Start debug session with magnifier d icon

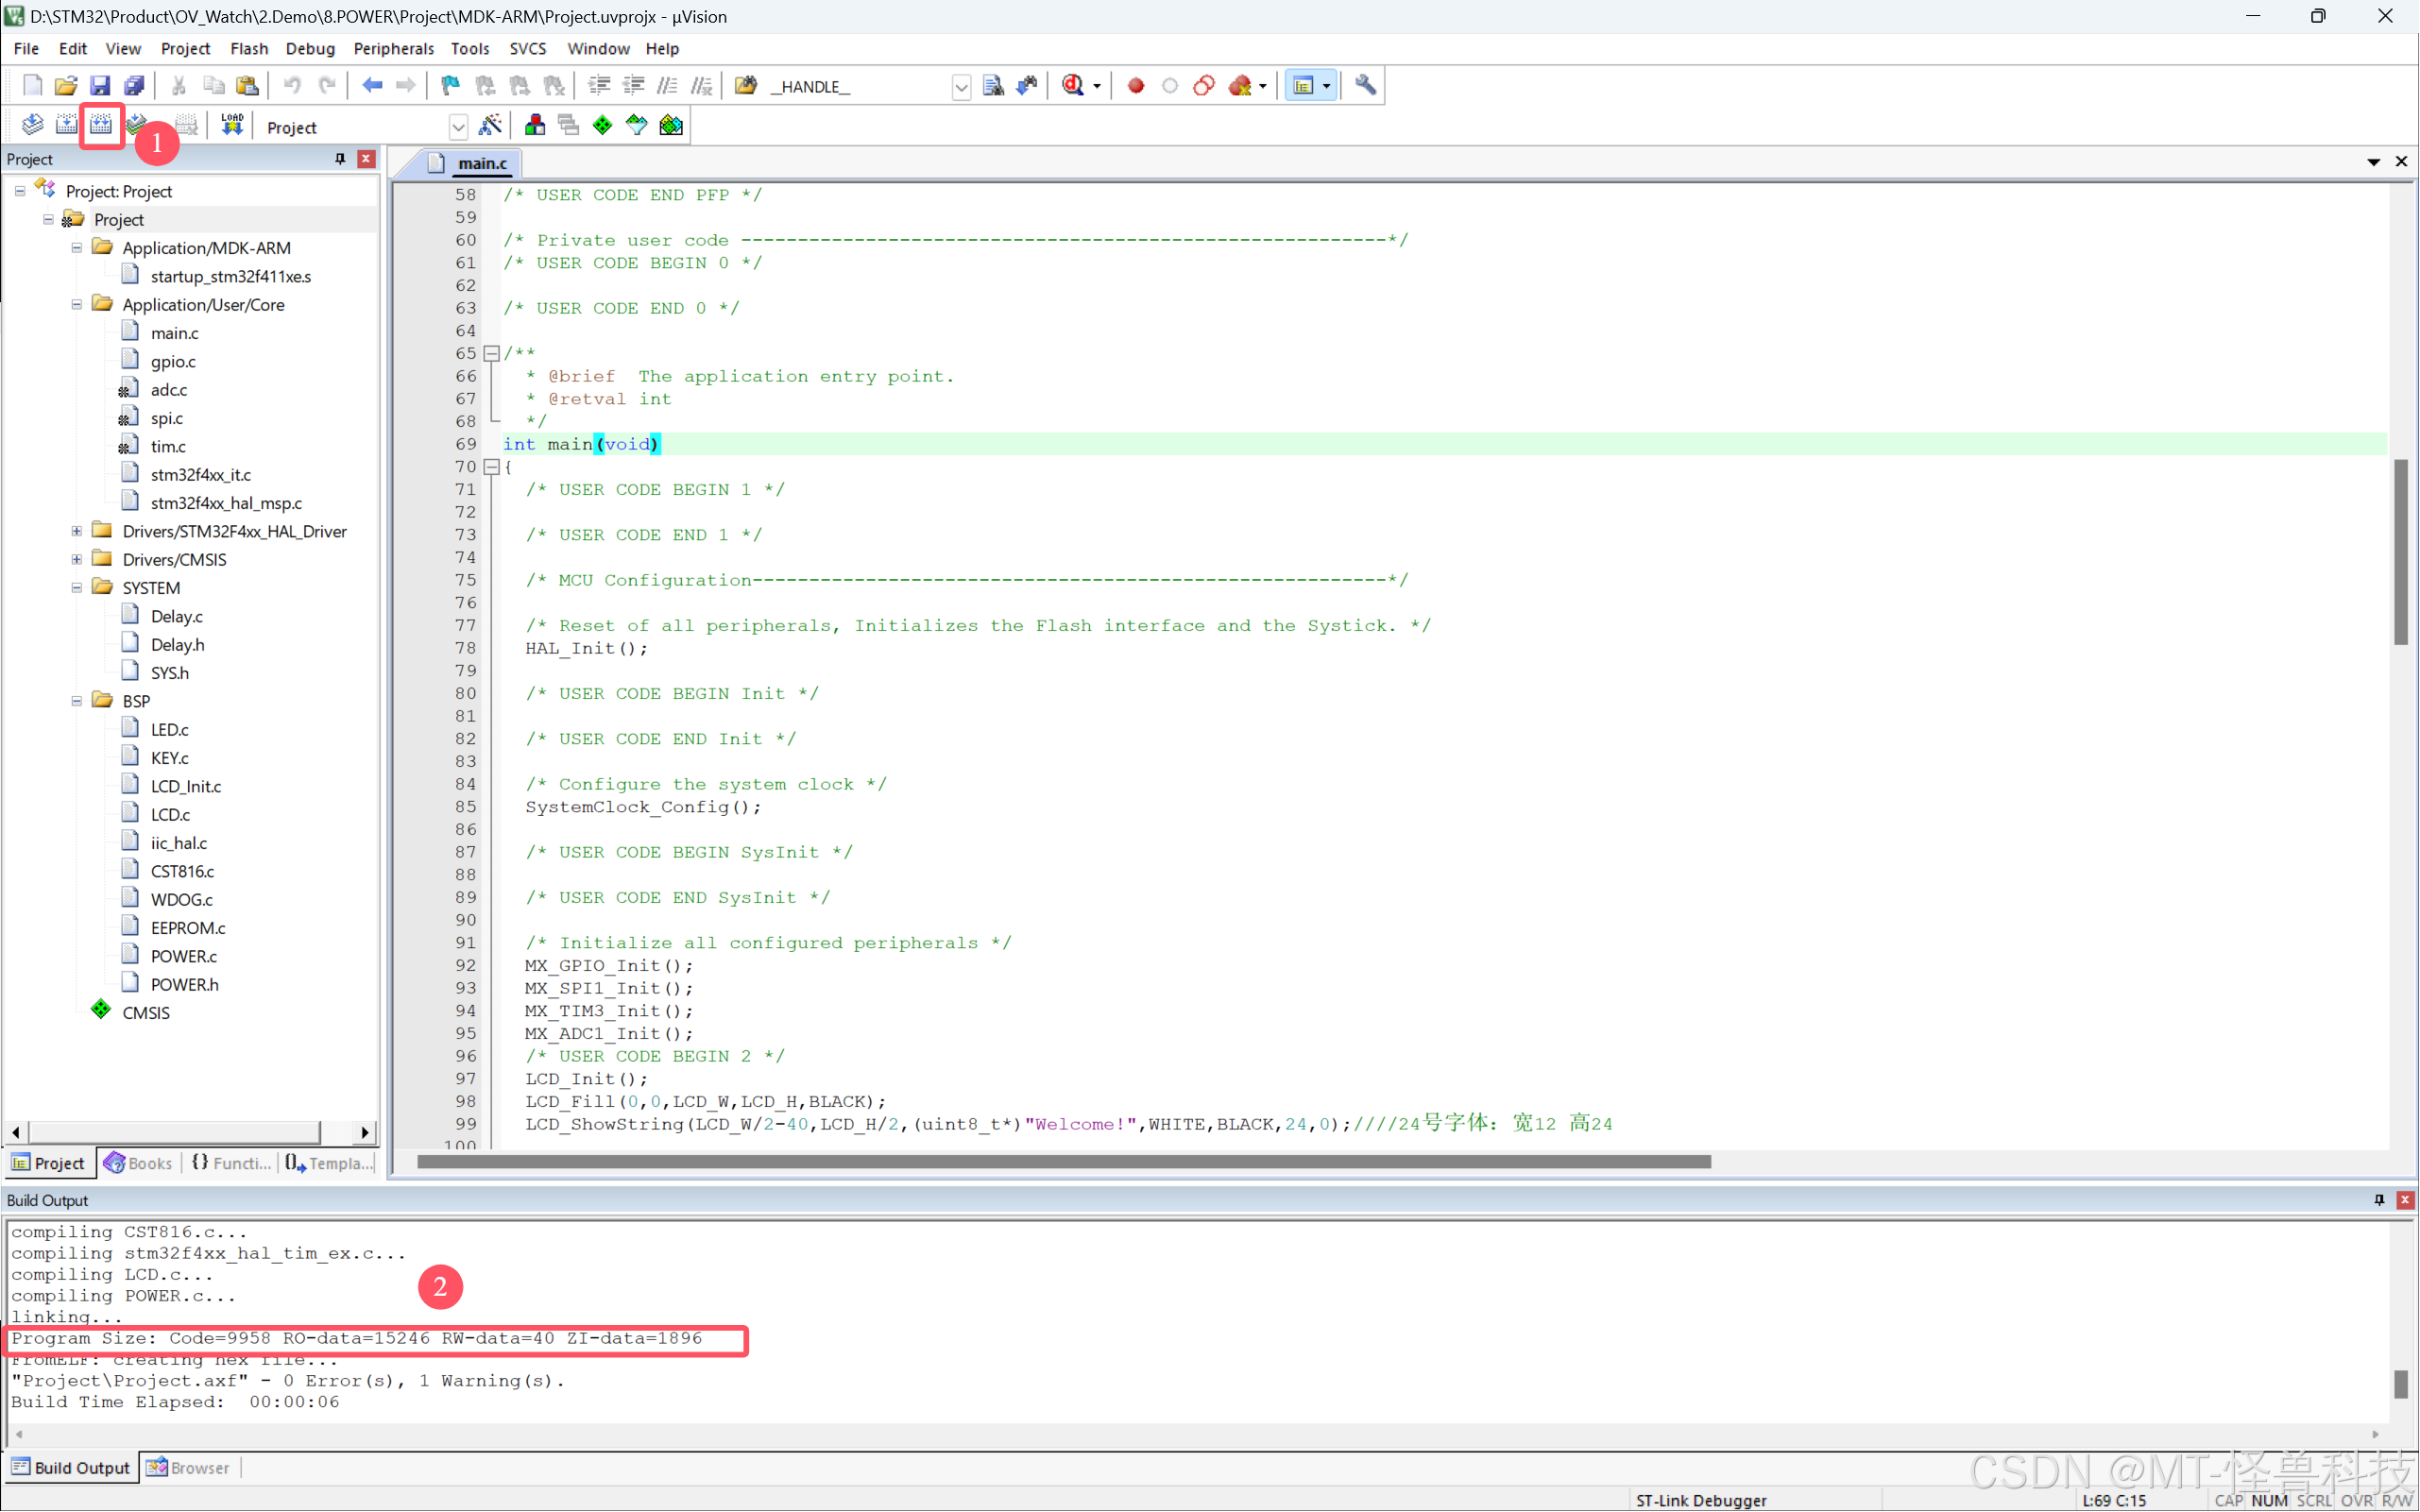click(1073, 86)
